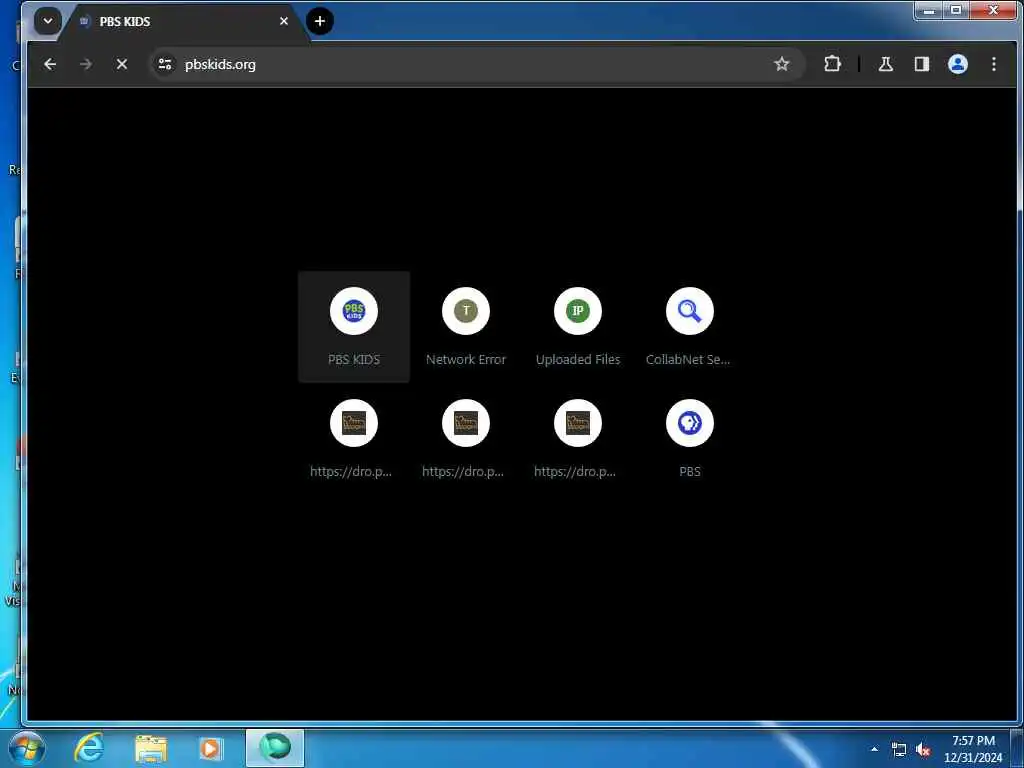Viewport: 1024px width, 768px height.
Task: Open the PBS shortcut with blue logo
Action: pos(690,439)
